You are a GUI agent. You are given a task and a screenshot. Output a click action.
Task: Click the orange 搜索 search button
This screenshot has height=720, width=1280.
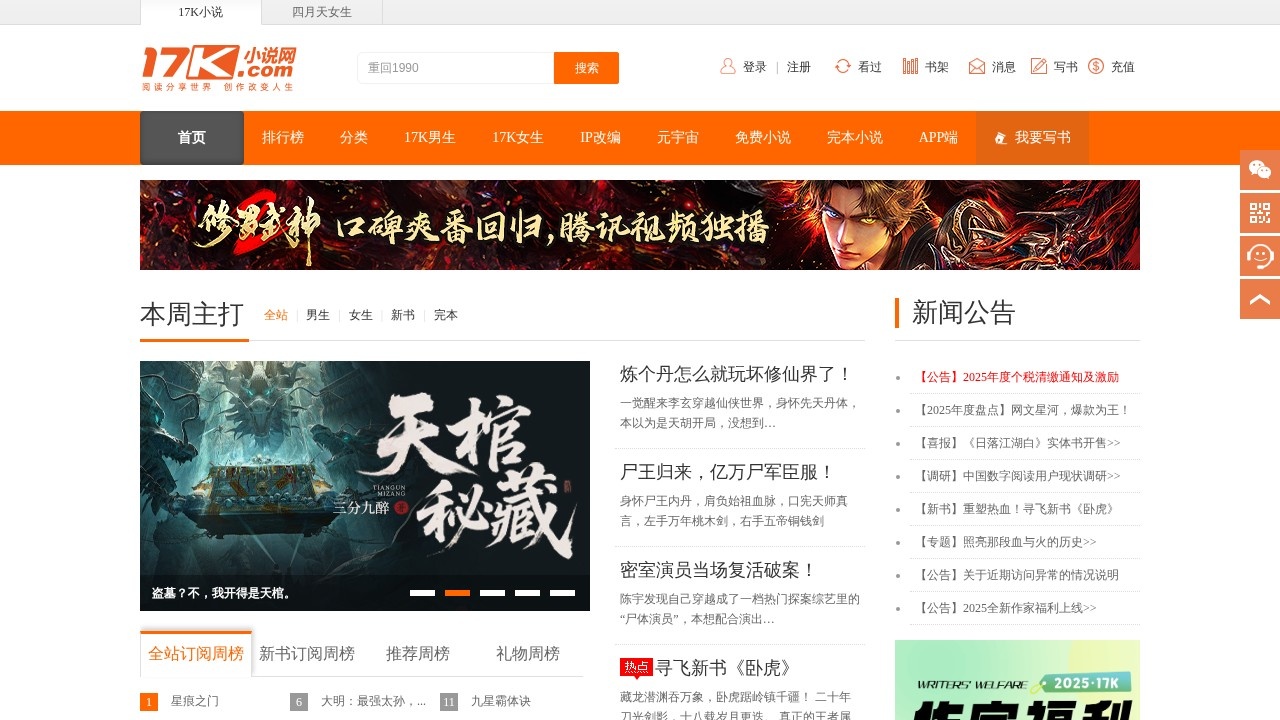pos(586,68)
